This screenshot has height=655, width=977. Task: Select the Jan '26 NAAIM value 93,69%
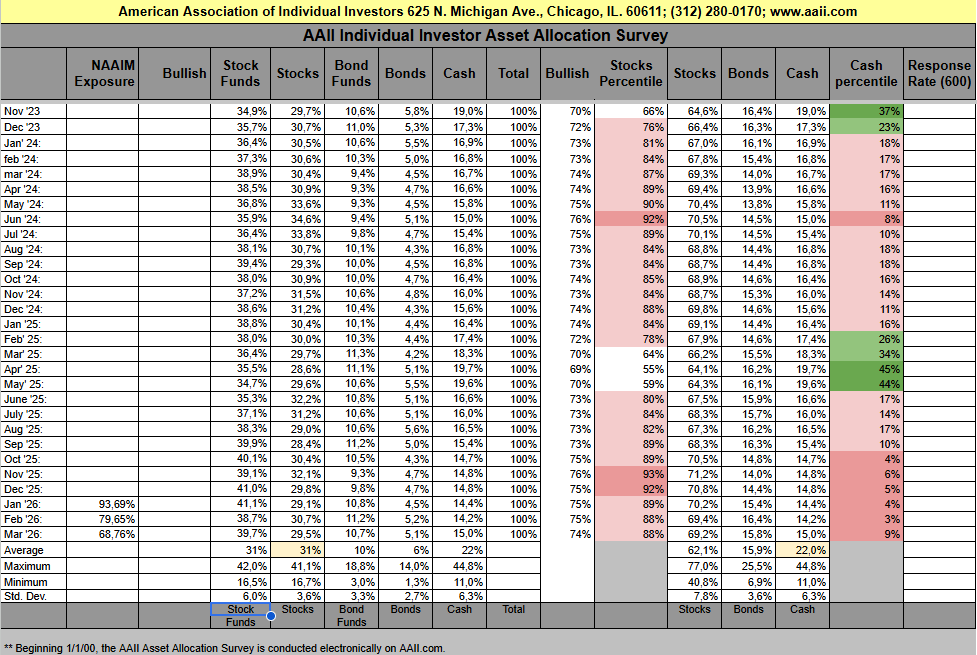[104, 505]
